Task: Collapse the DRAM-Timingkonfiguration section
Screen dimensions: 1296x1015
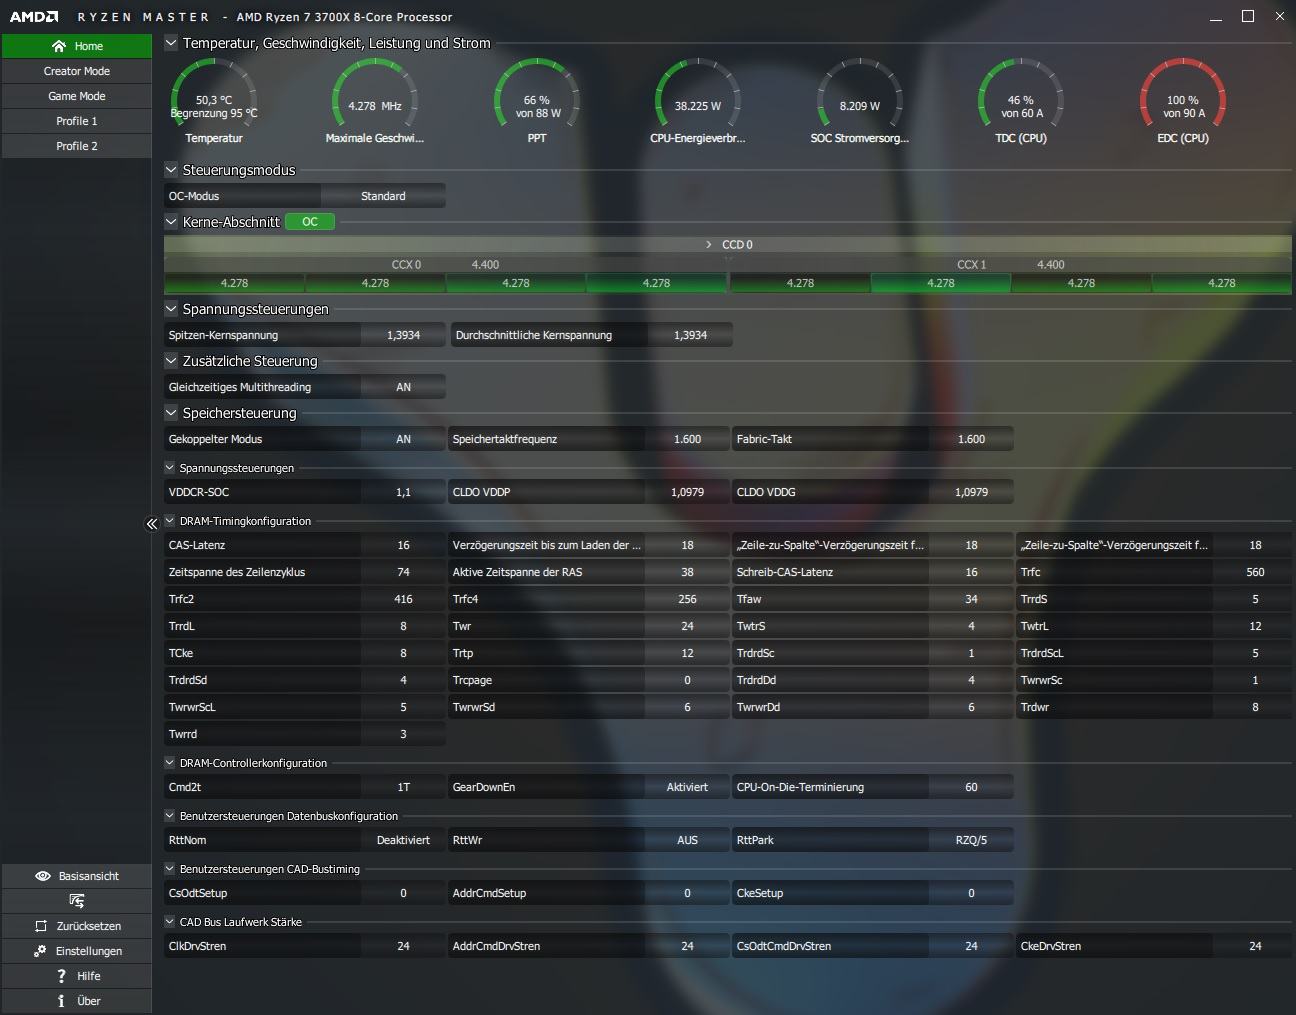Action: click(x=170, y=521)
